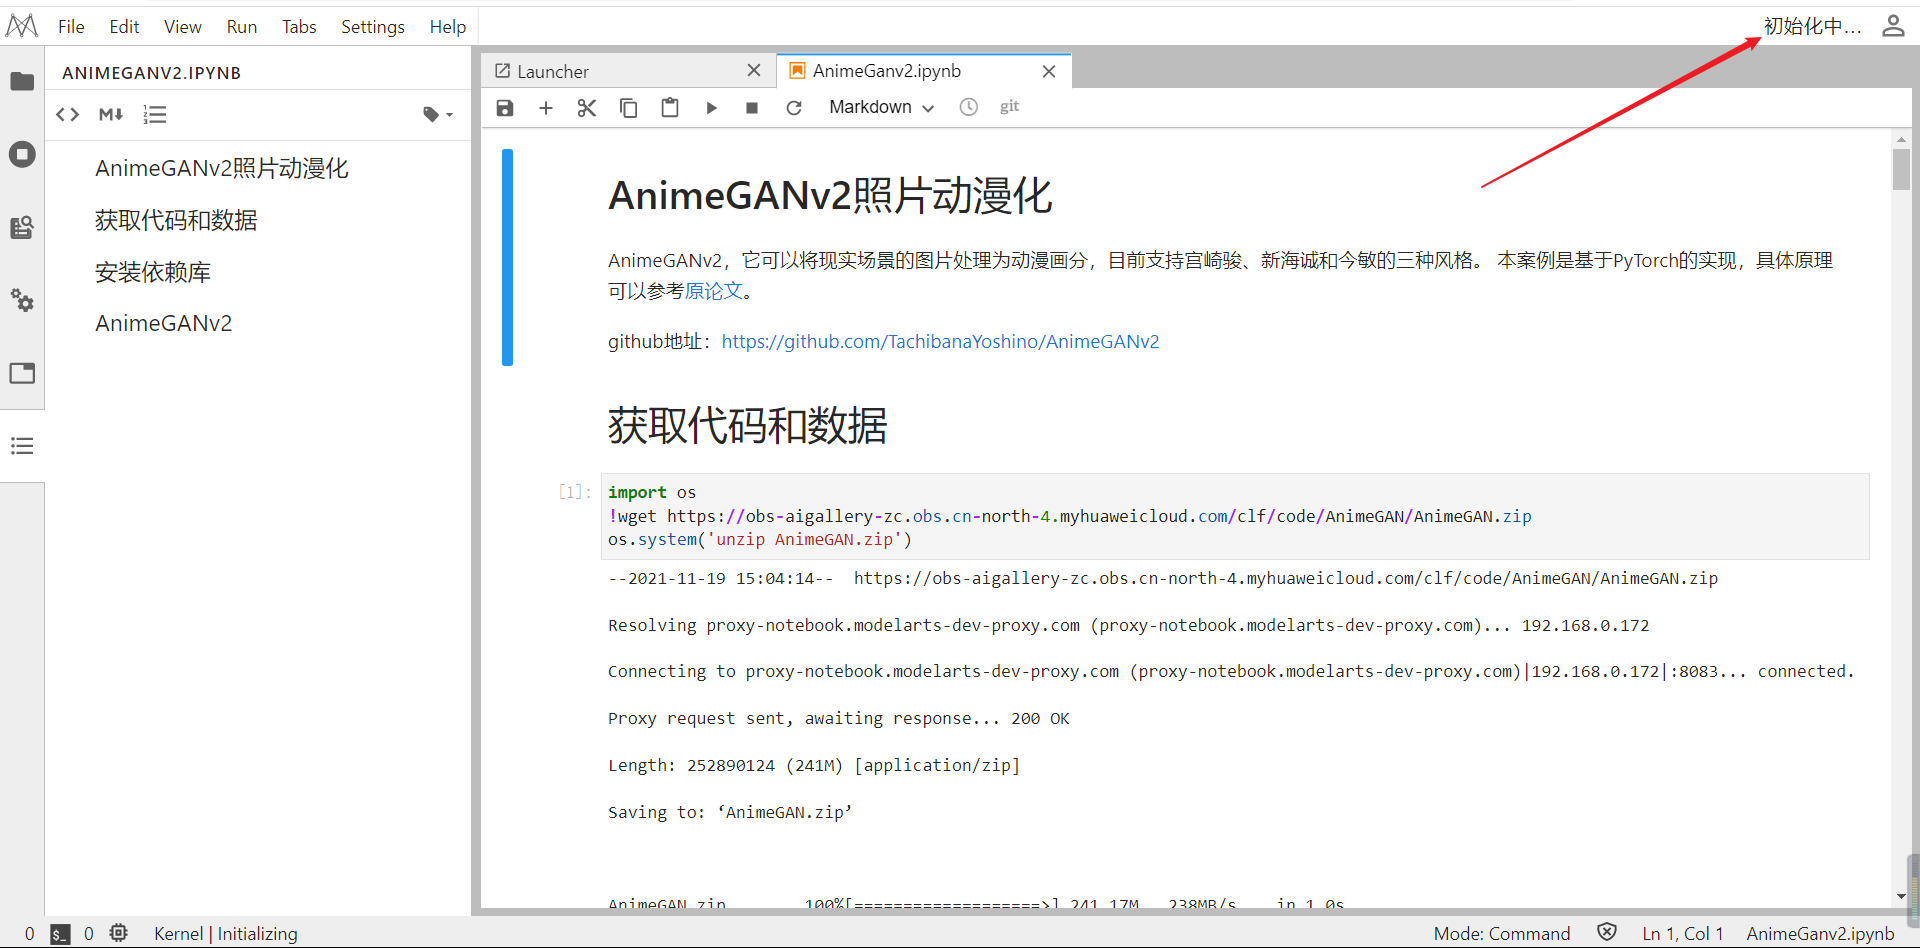
Task: Click Kernel | Initializing status text
Action: click(226, 934)
